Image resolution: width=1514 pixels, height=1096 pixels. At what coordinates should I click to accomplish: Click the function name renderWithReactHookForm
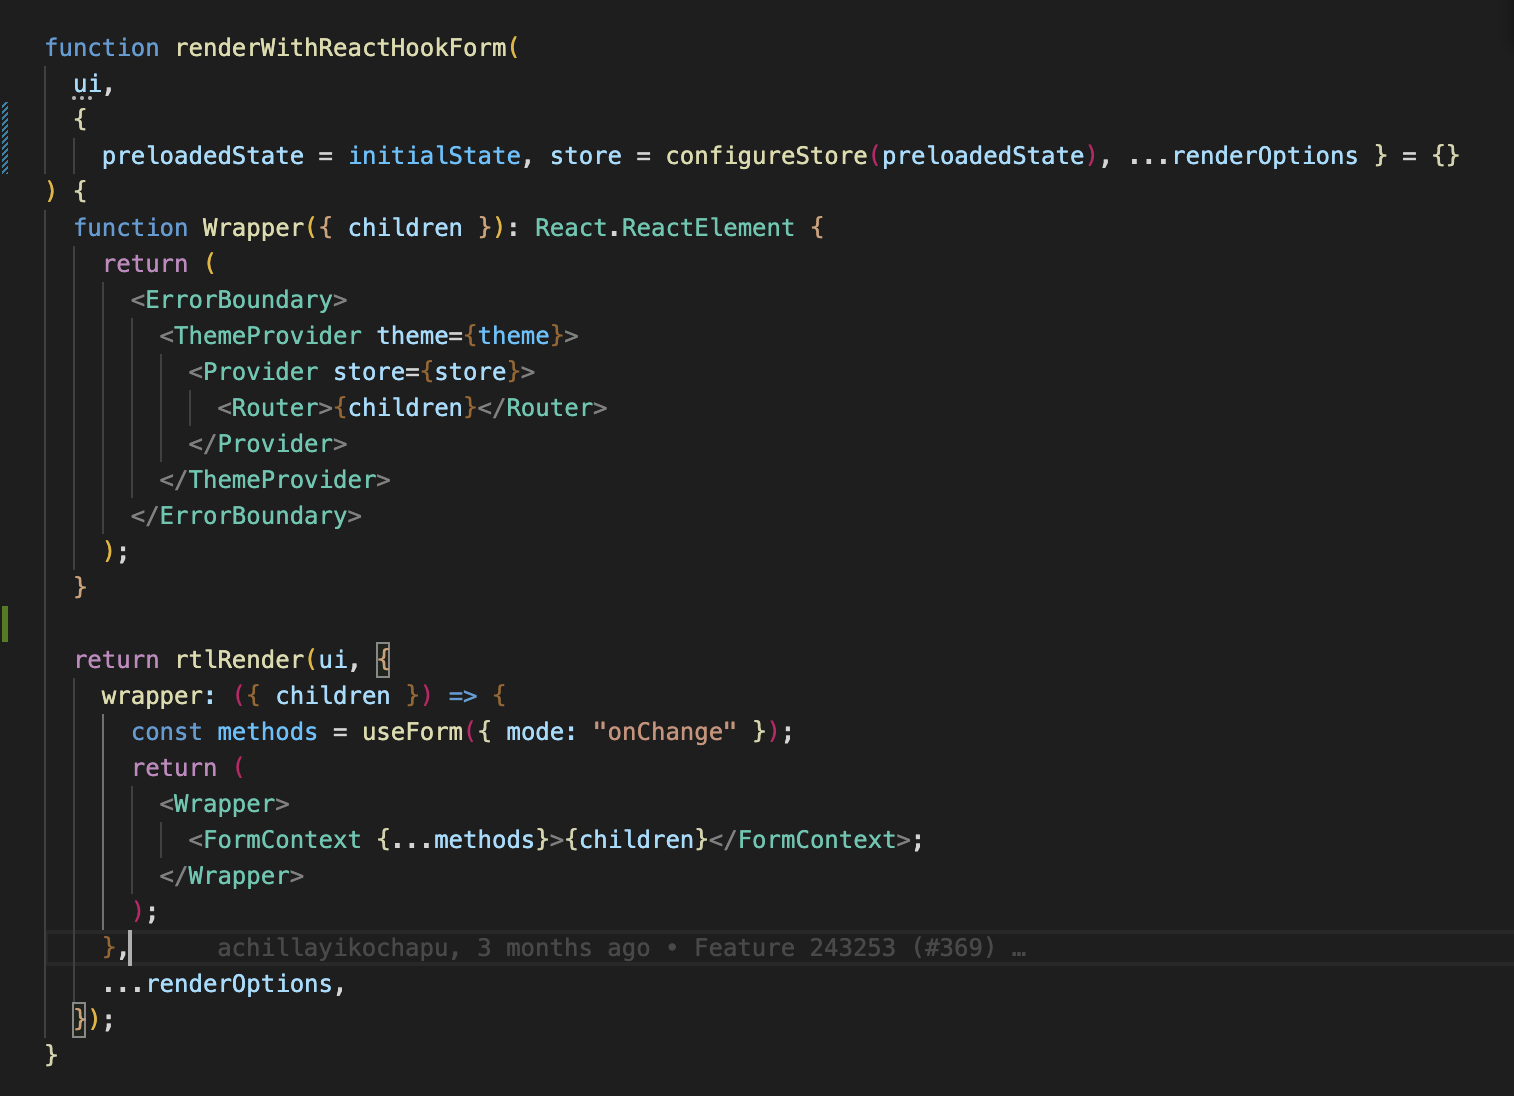pyautogui.click(x=341, y=48)
